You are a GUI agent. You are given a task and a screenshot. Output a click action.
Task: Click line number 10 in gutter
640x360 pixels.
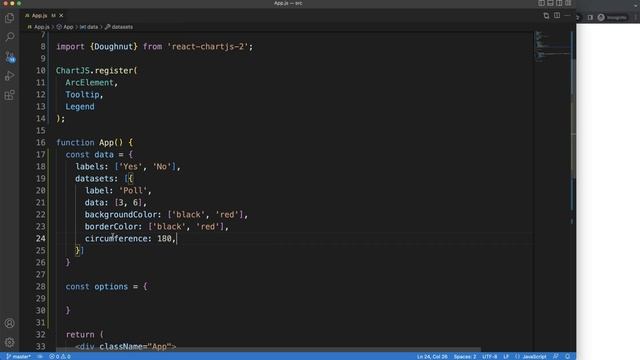click(40, 71)
